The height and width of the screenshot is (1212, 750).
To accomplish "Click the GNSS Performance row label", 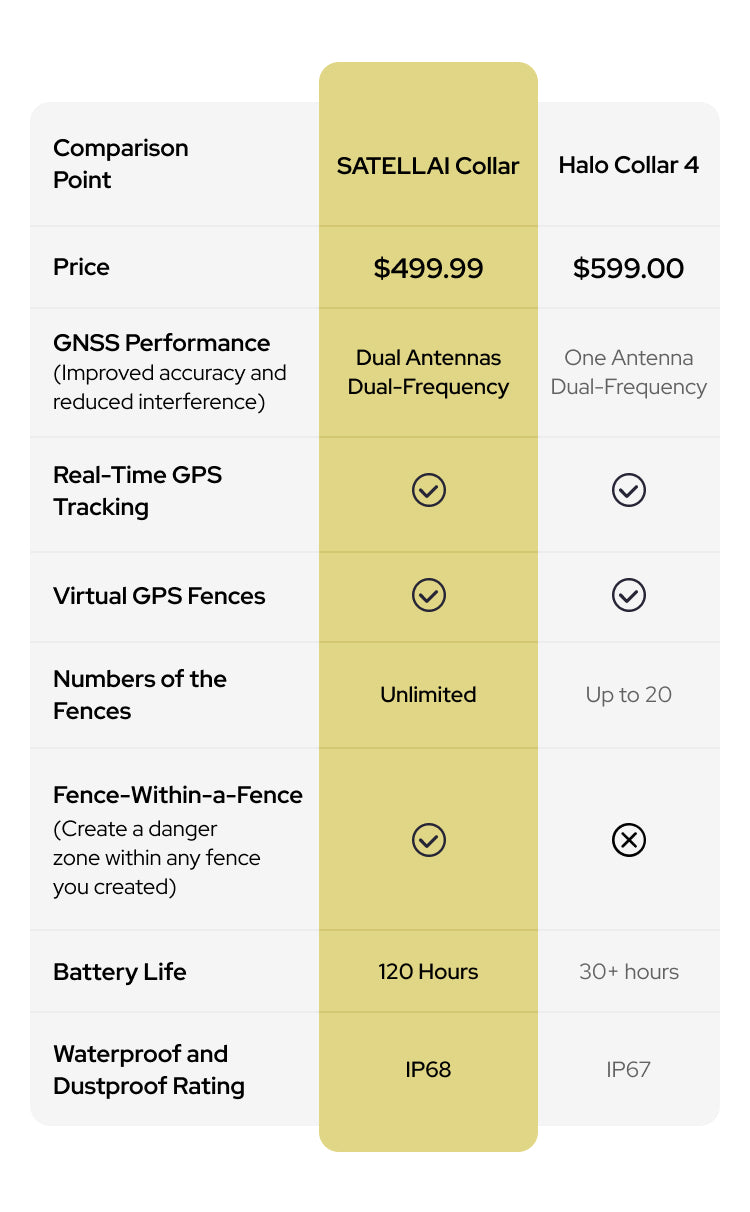I will [x=161, y=343].
